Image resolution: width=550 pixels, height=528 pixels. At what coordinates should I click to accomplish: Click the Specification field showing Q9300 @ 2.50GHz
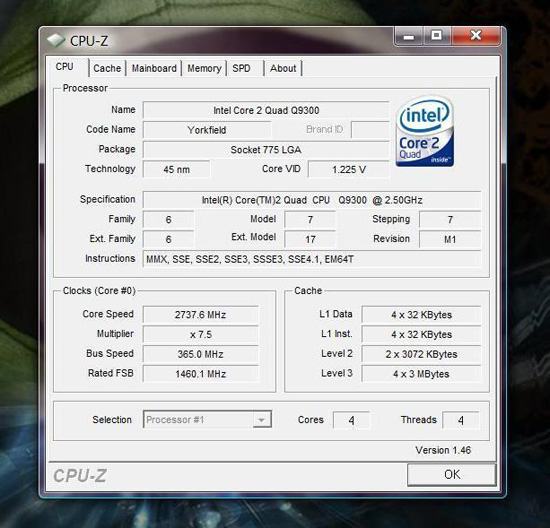click(x=312, y=200)
